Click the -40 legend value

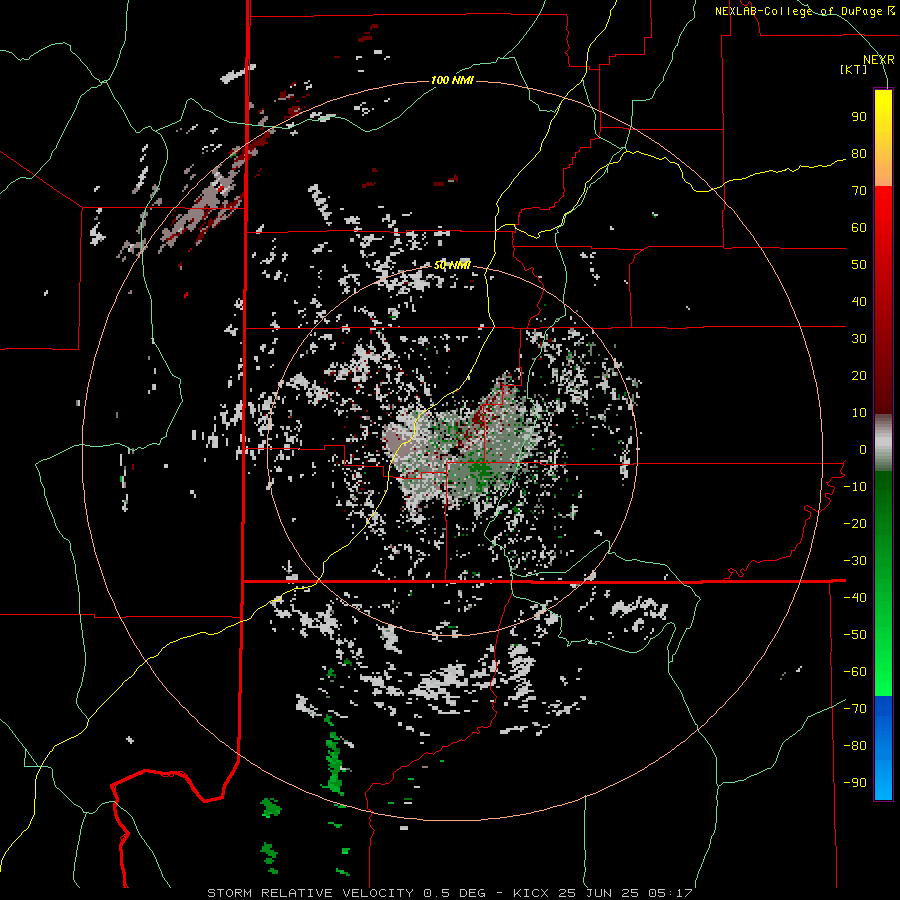855,598
